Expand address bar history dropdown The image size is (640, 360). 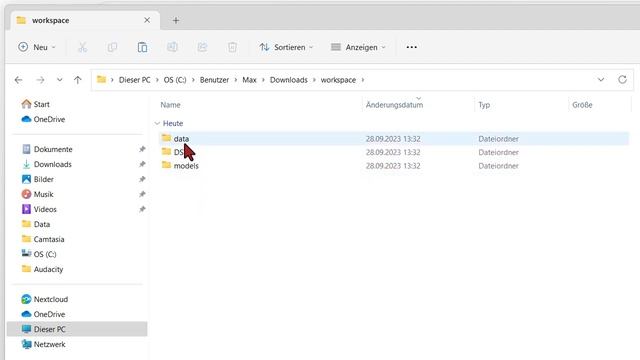[601, 80]
